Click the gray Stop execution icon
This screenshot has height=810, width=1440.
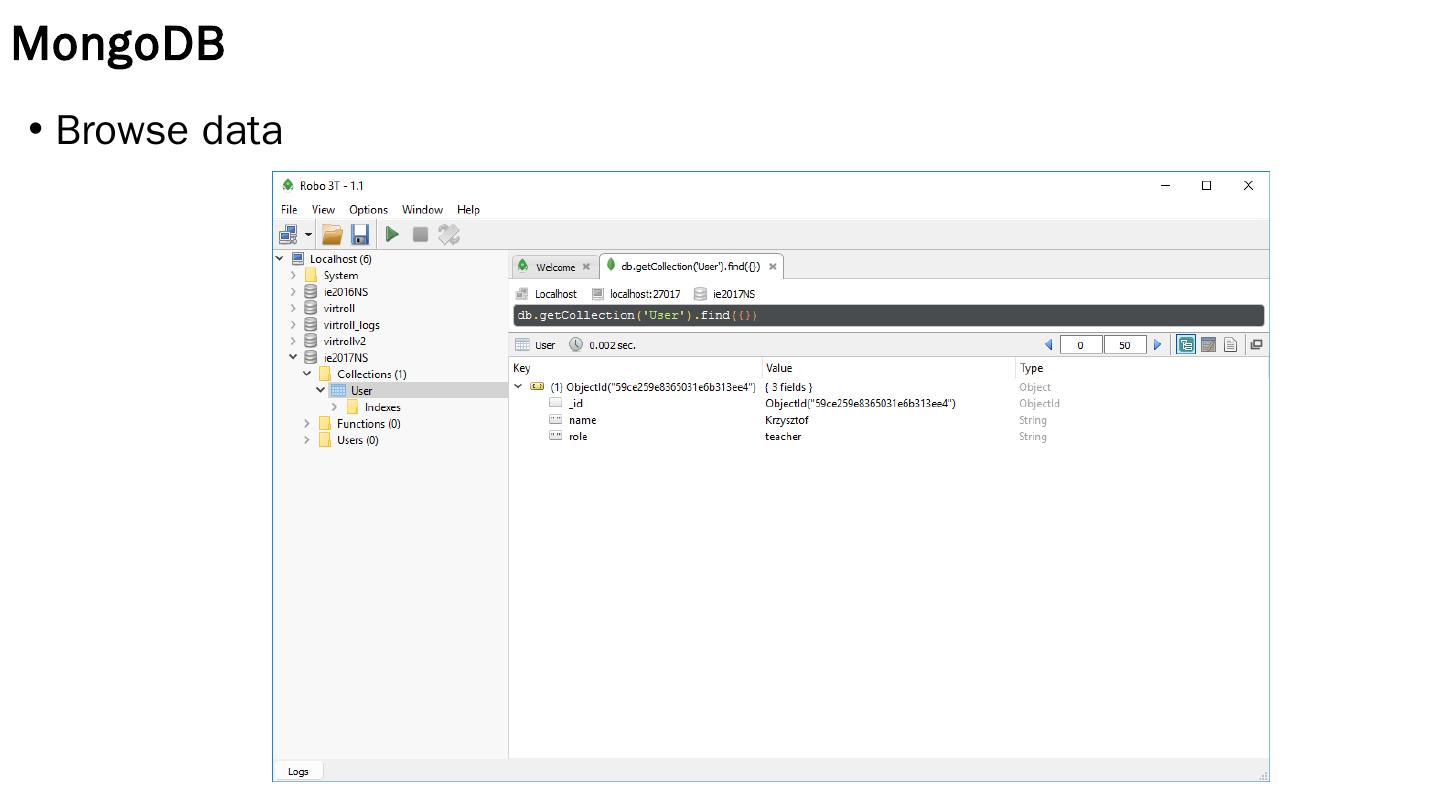pyautogui.click(x=420, y=234)
